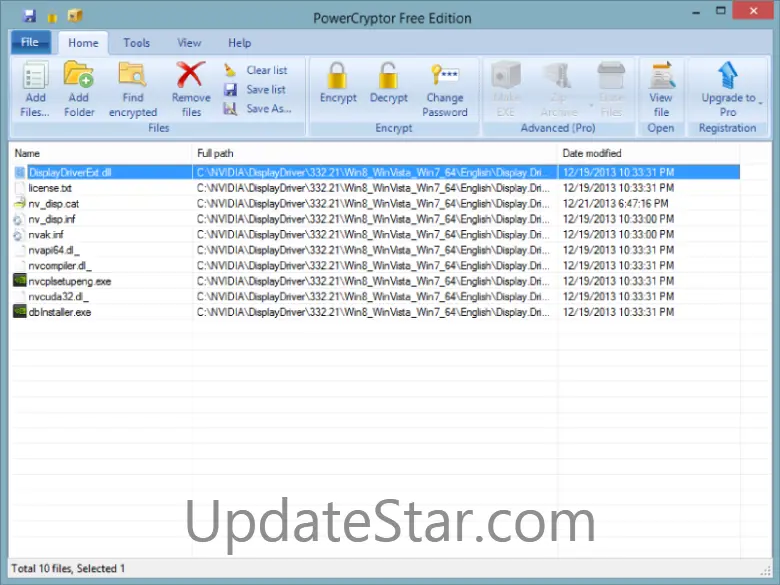
Task: Expand the Upgrade to Pro dropdown arrow
Action: 760,103
